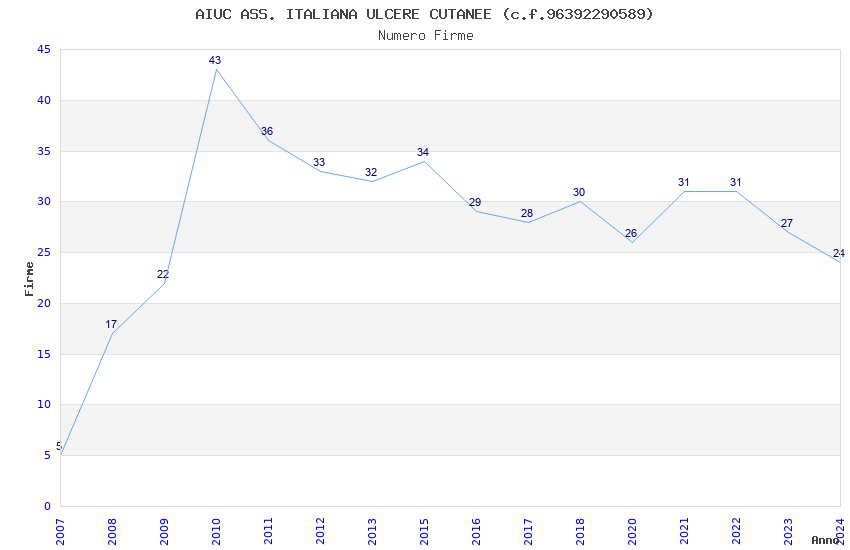Select the 33 data label for 2012

tap(319, 162)
